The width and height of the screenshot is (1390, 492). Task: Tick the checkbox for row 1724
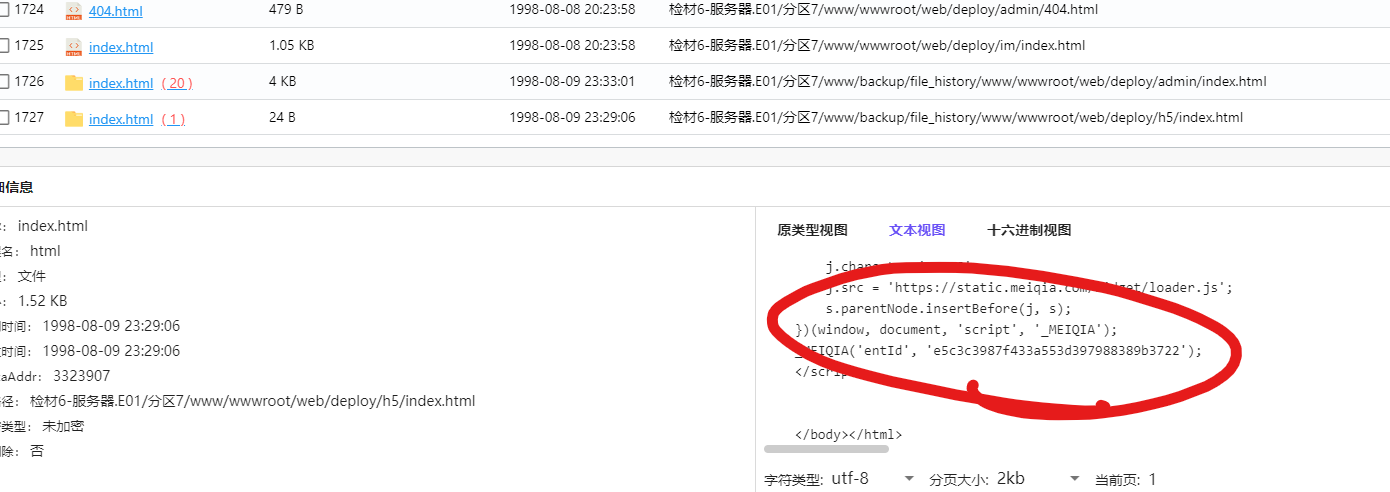[x=3, y=10]
